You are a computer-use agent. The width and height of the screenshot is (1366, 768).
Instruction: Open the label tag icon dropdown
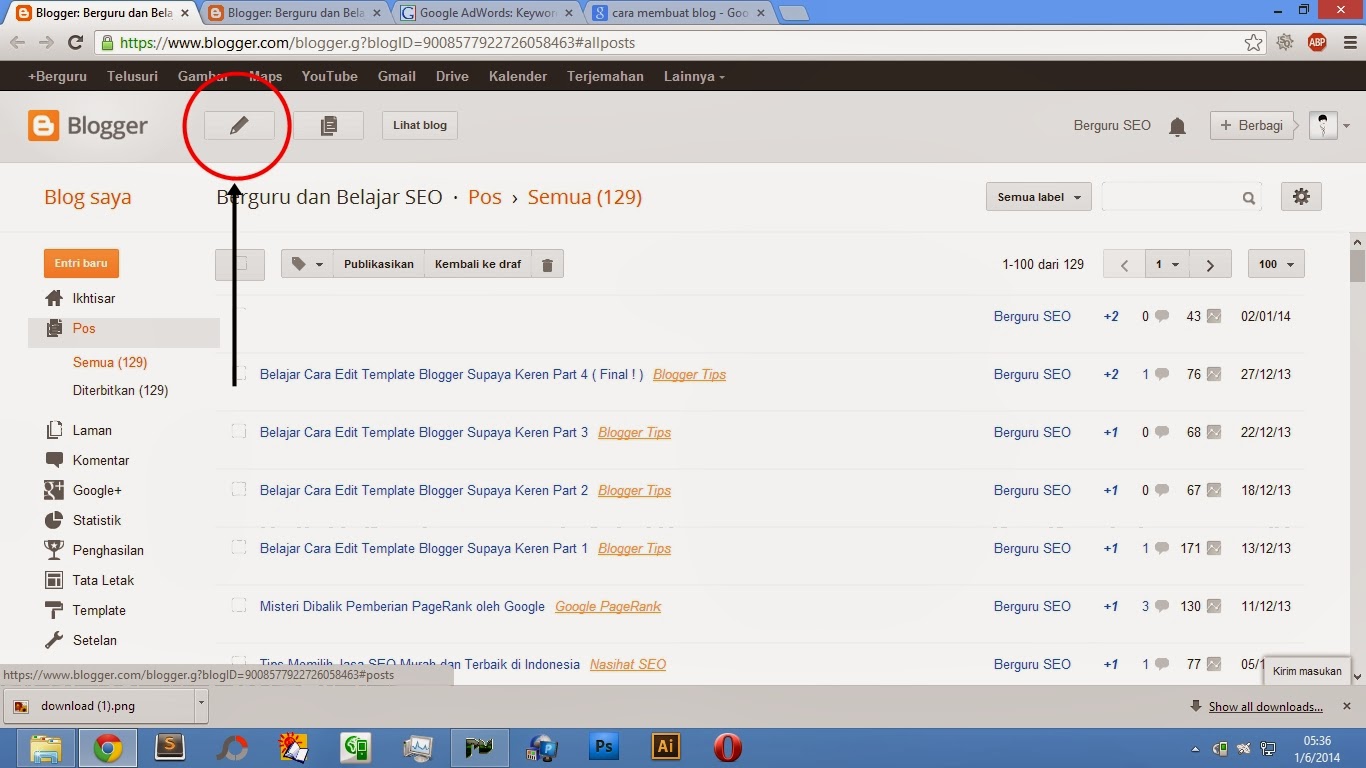tap(307, 264)
